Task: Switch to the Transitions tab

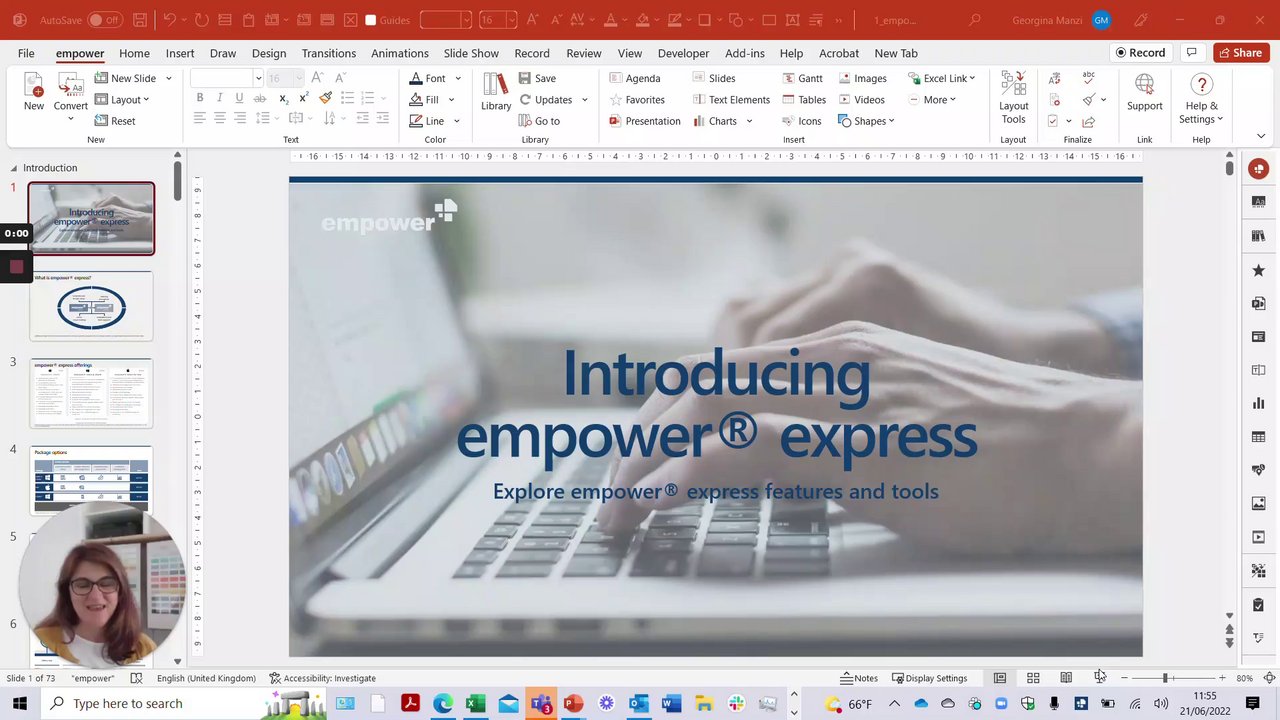Action: [x=329, y=53]
